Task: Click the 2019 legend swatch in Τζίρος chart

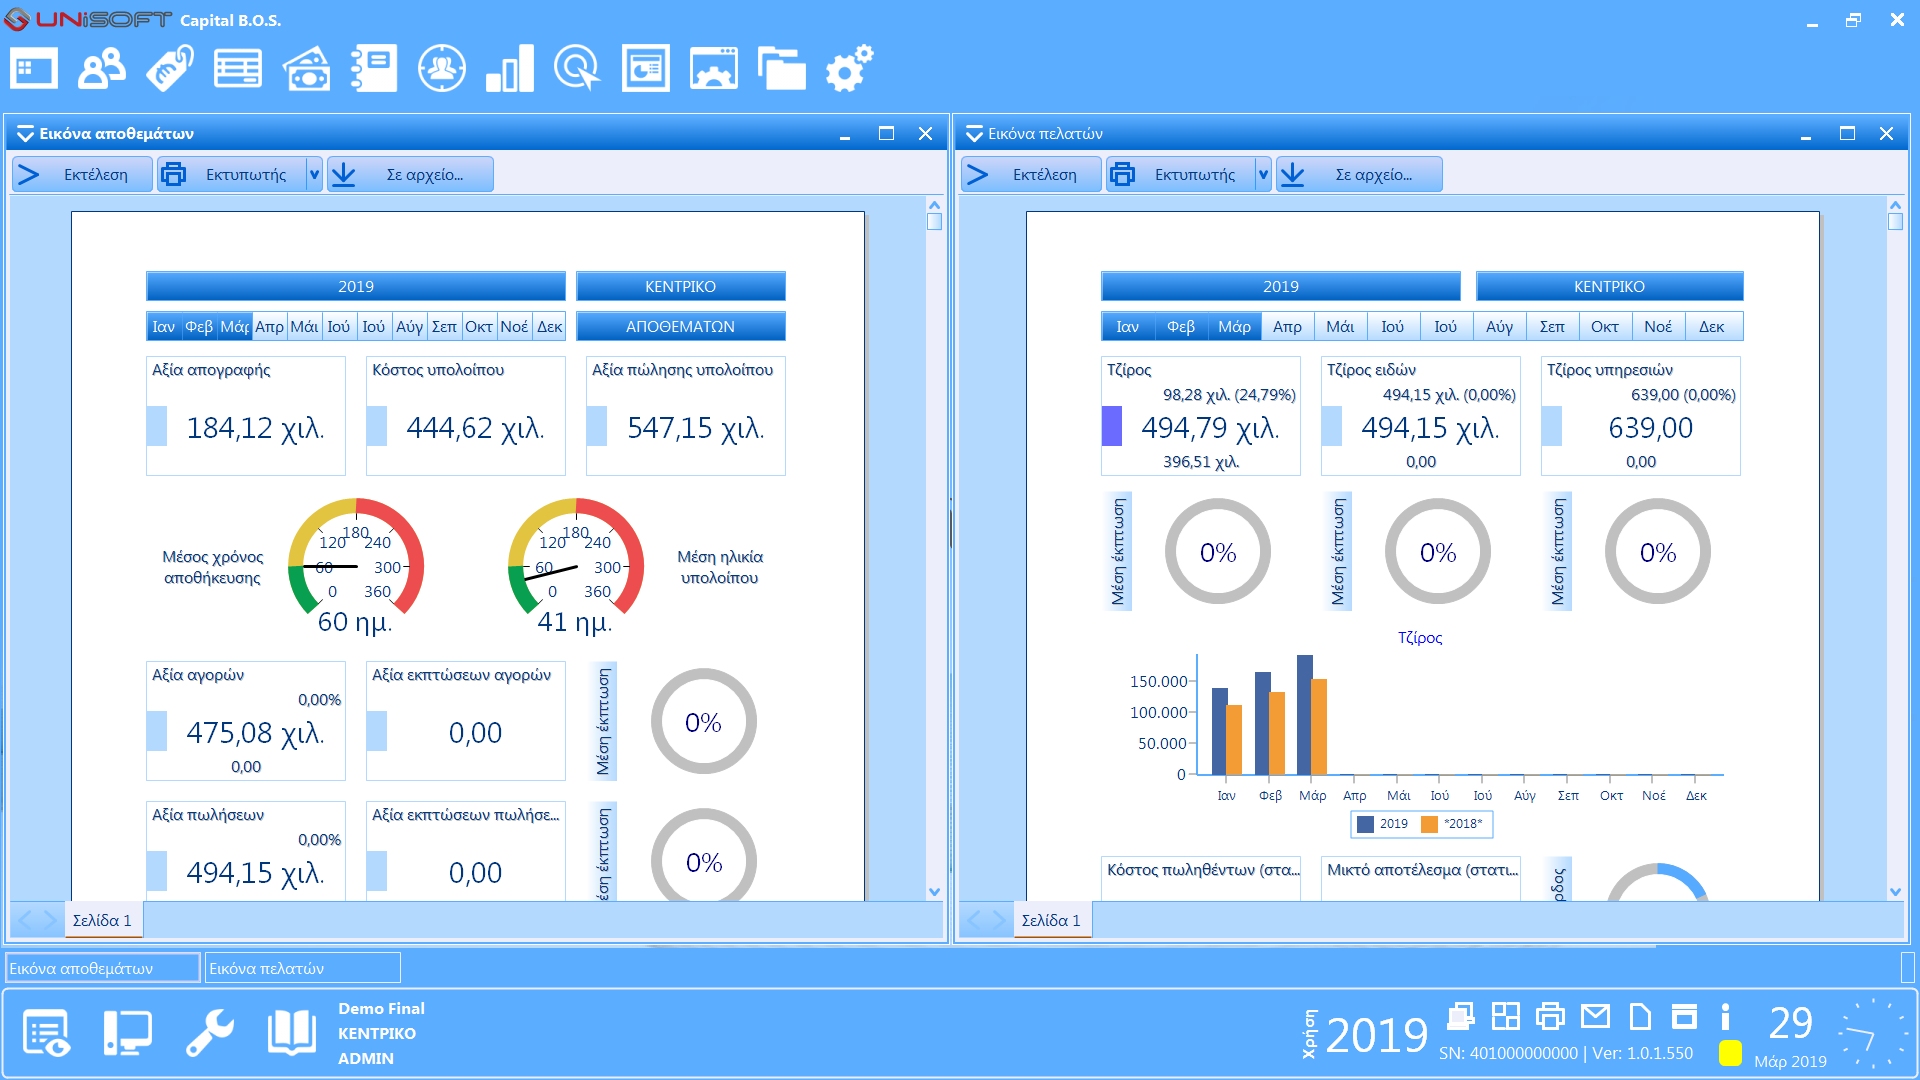Action: pyautogui.click(x=1365, y=824)
